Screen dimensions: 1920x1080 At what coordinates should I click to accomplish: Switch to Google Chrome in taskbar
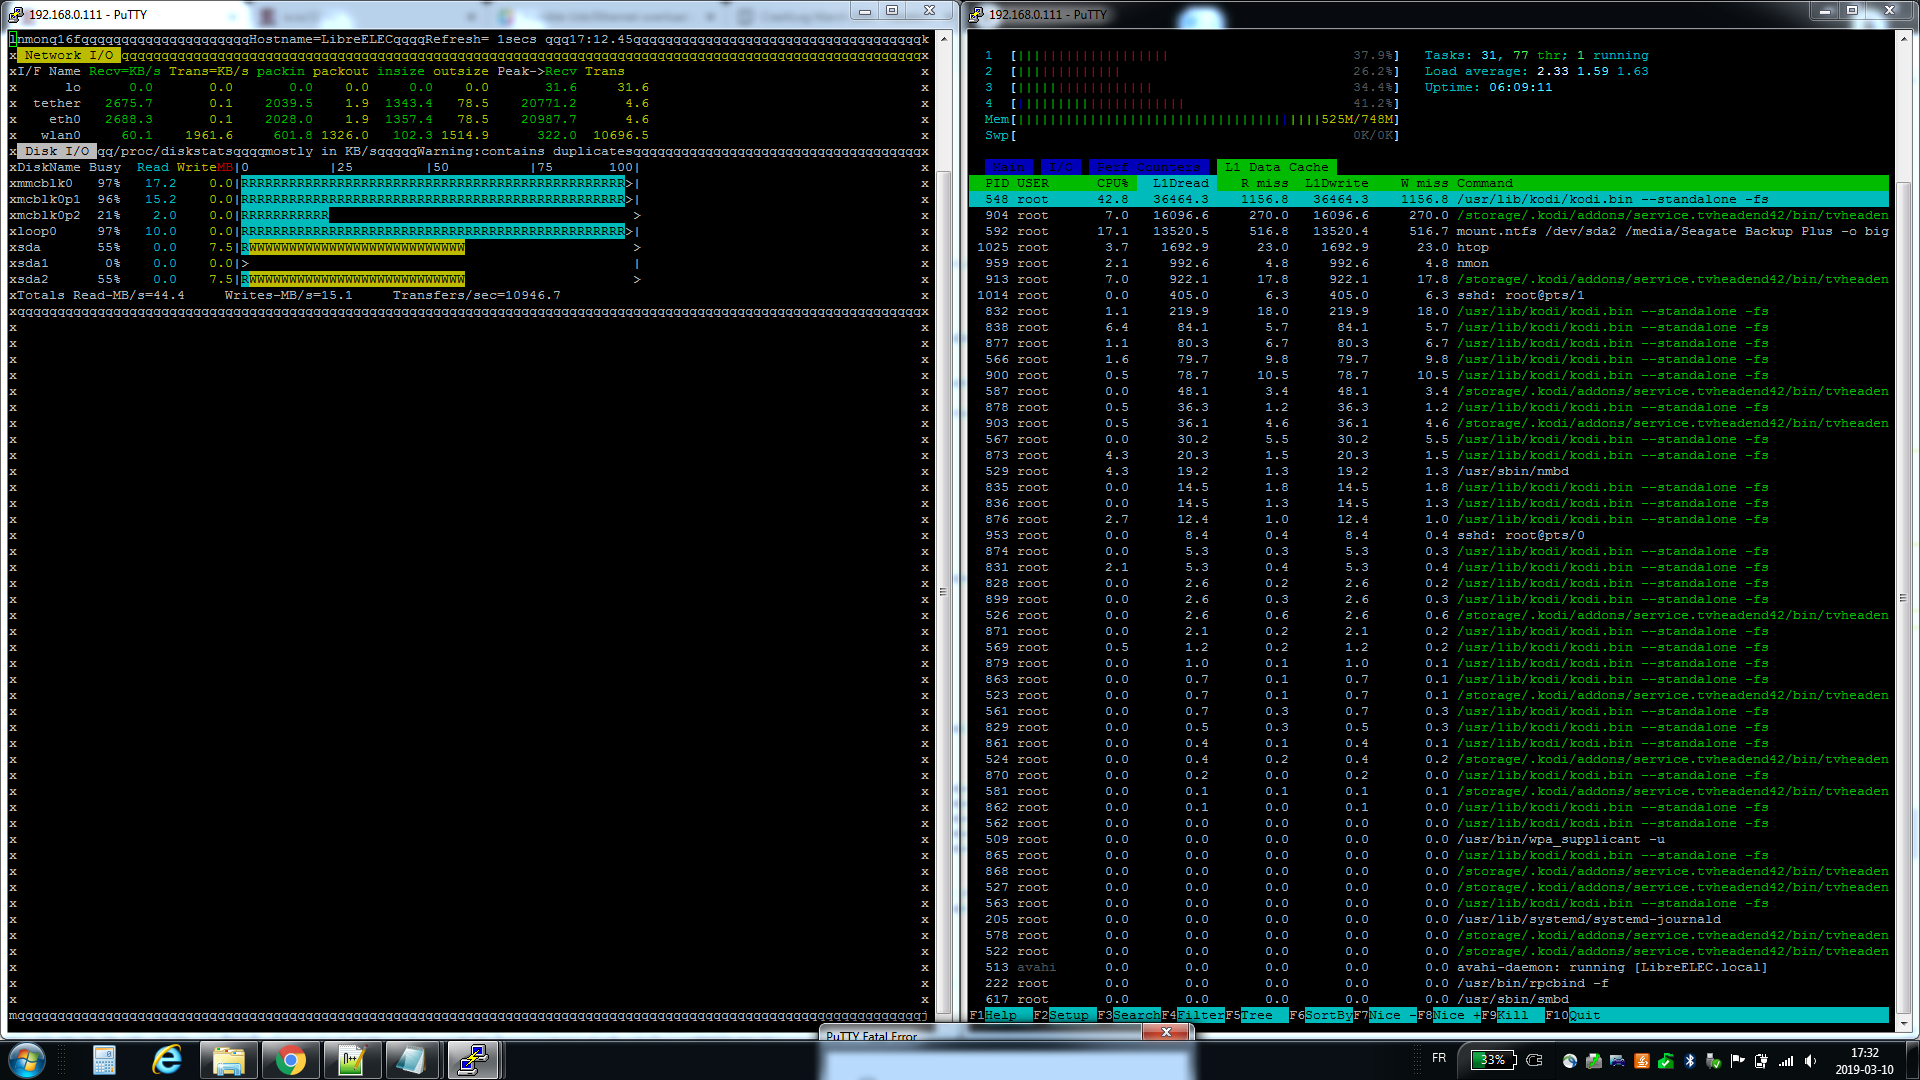pyautogui.click(x=290, y=1060)
